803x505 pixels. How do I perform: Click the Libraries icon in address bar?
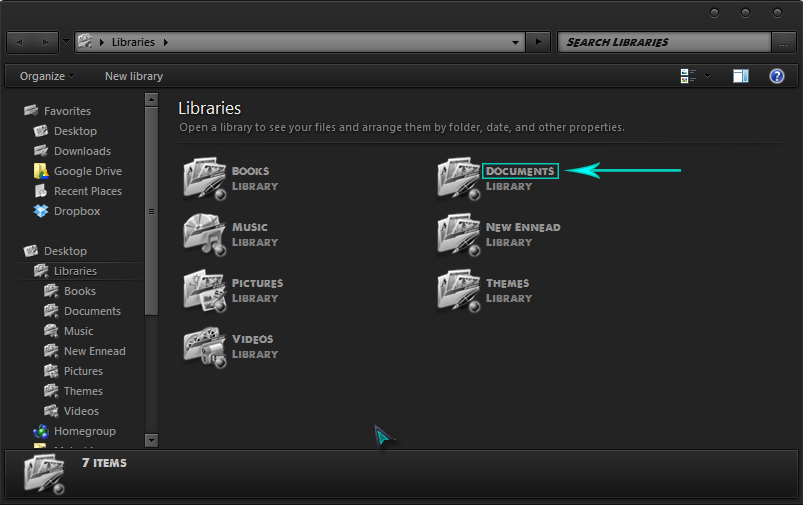(x=86, y=41)
